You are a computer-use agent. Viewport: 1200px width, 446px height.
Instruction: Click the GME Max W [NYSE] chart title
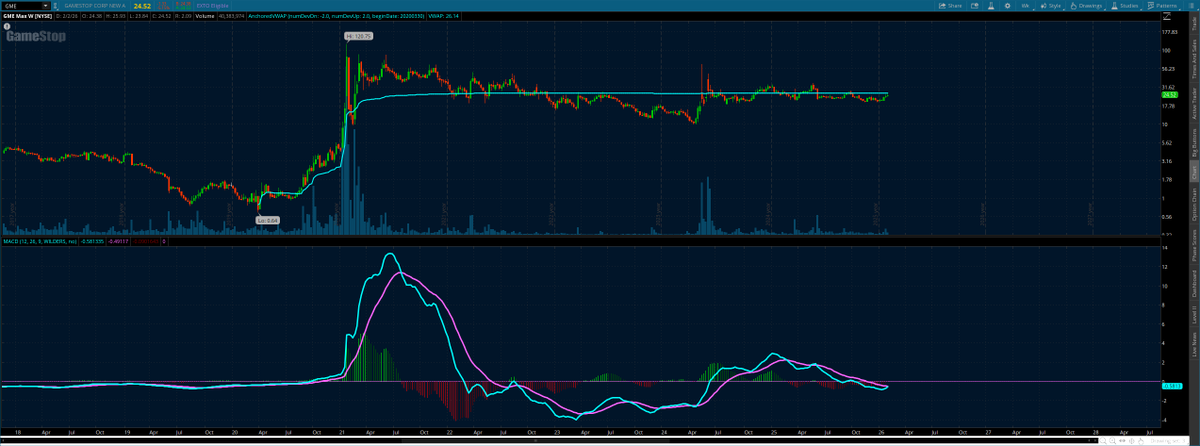27,16
